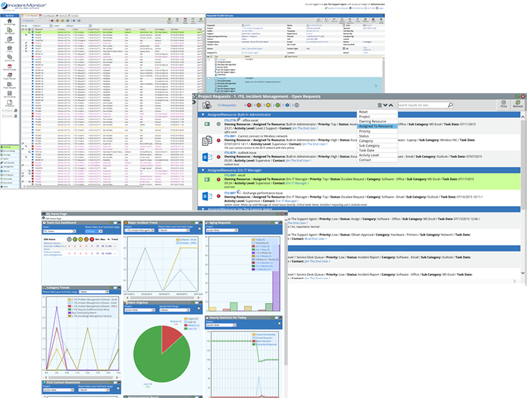530x398 pixels.
Task: Click the Outlook icon on the Exchange performance issue row
Action: 207,196
